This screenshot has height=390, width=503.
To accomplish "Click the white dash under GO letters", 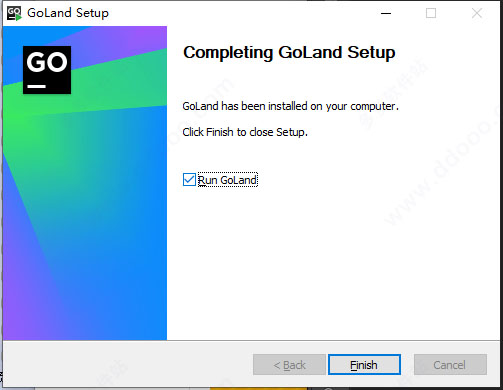I will tap(36, 86).
